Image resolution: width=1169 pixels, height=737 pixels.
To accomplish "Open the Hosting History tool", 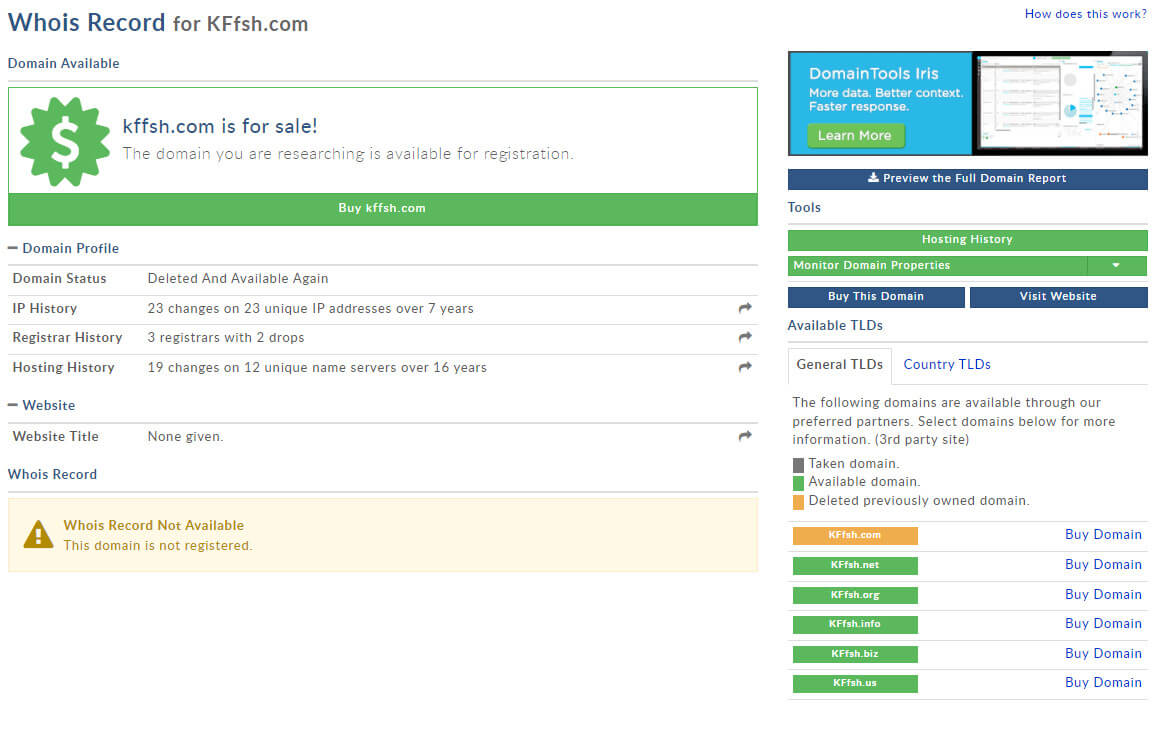I will [966, 239].
